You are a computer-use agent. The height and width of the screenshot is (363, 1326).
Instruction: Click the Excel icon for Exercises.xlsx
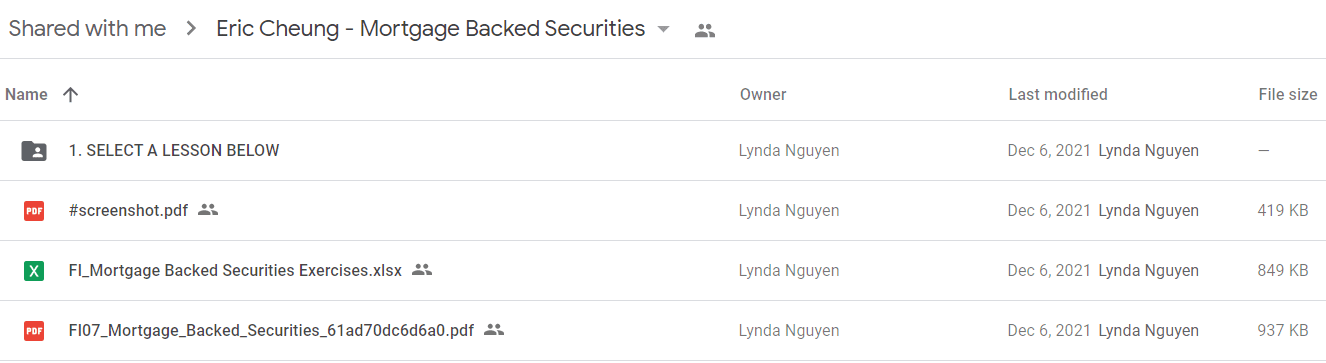pos(34,271)
